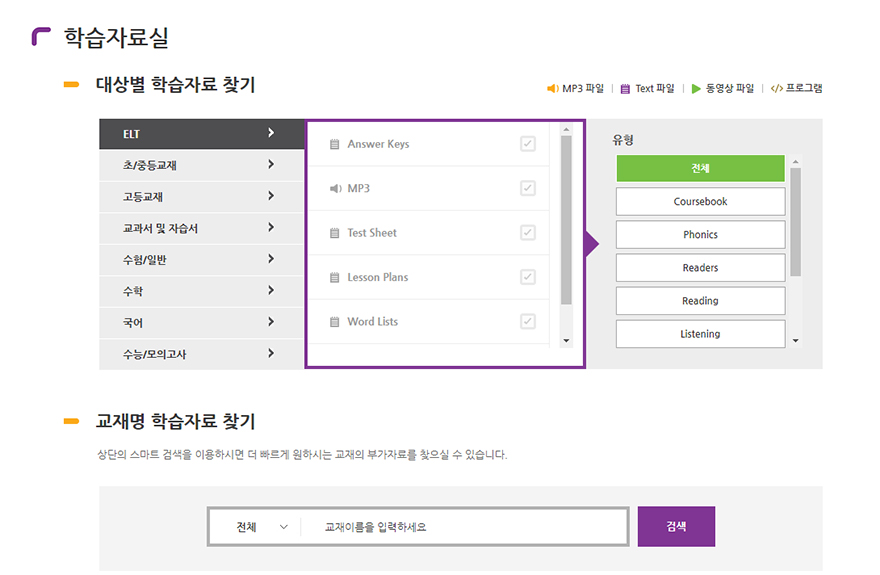Select the 고등교재 menu item

click(x=201, y=196)
